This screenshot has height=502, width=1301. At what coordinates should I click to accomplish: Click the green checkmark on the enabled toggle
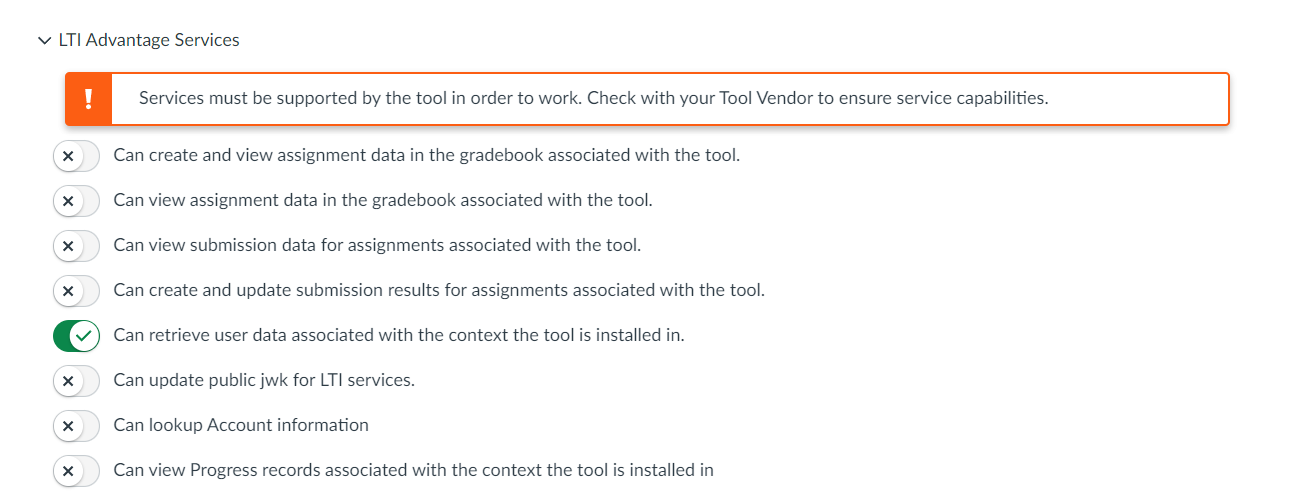click(86, 336)
